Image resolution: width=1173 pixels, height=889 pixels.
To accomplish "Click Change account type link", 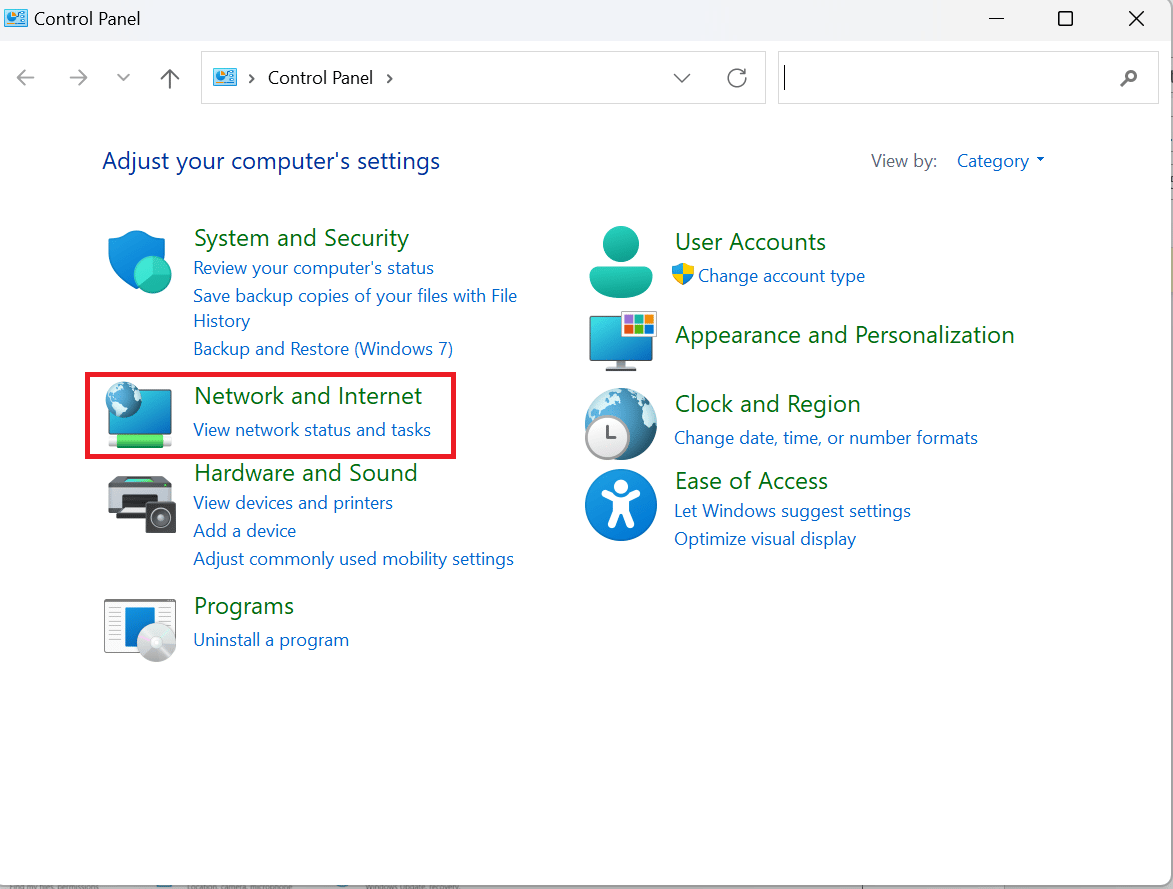I will click(x=781, y=276).
